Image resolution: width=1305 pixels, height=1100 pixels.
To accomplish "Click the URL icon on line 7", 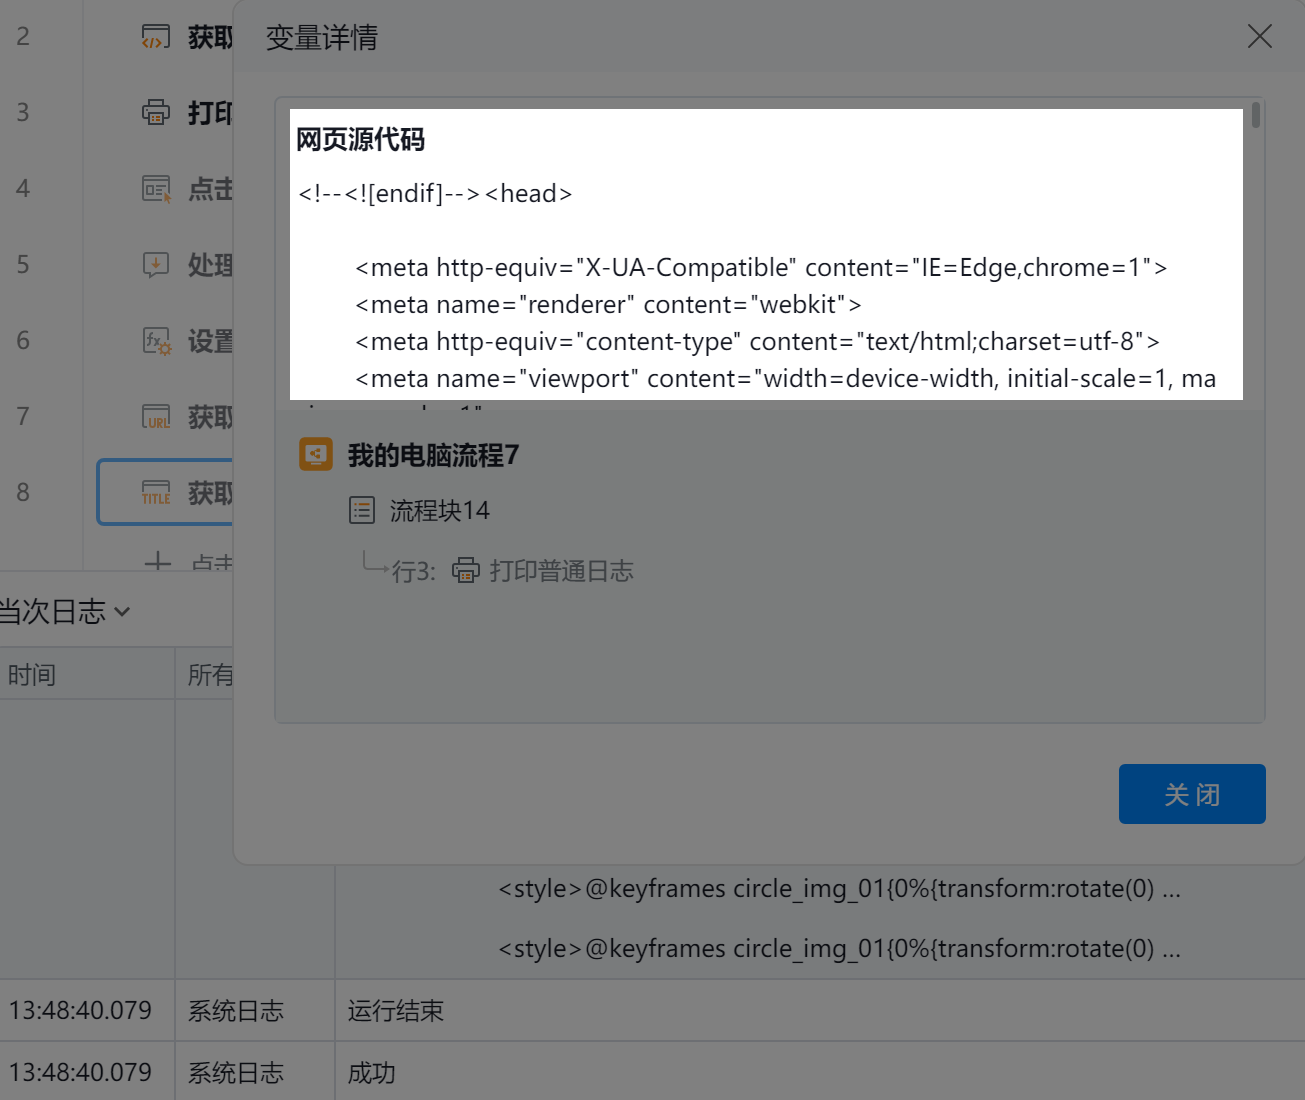I will 155,416.
